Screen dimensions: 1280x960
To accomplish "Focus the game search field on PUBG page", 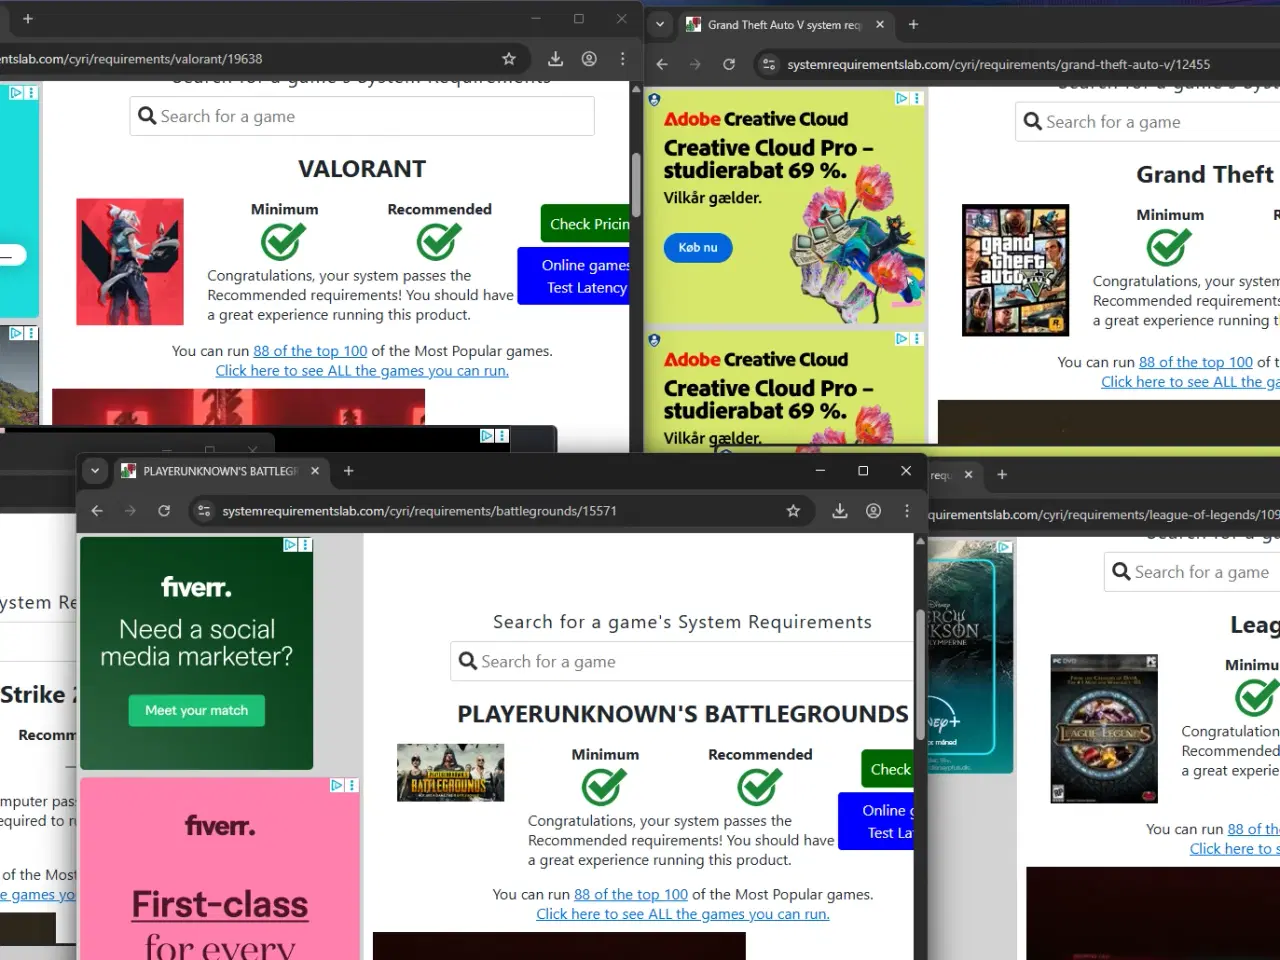I will pyautogui.click(x=690, y=662).
